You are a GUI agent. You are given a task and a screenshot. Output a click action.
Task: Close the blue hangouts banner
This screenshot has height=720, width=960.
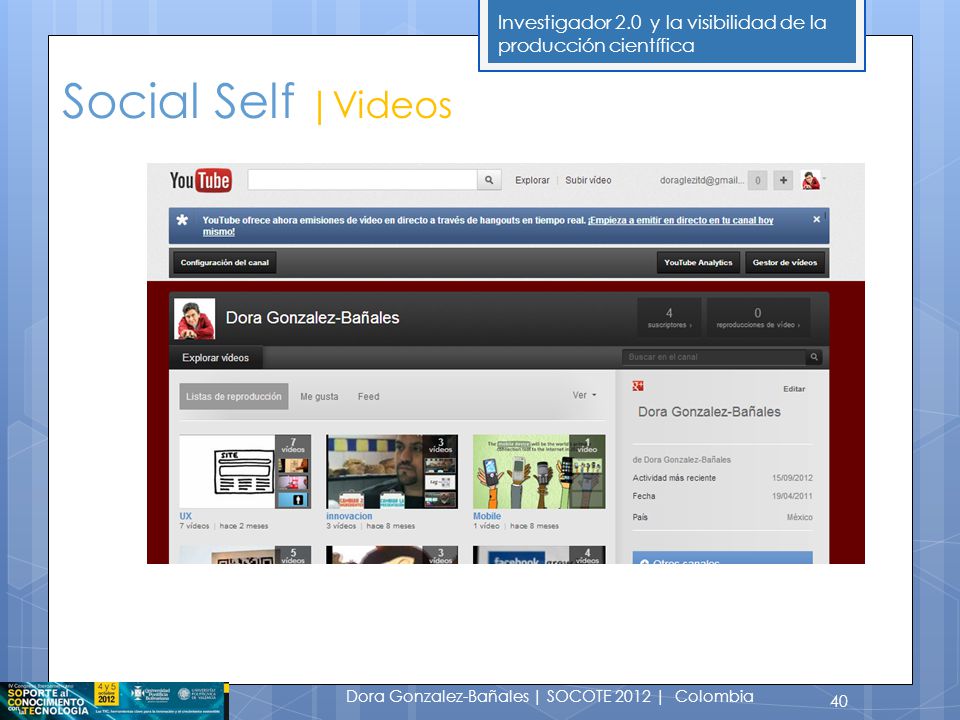pos(816,219)
